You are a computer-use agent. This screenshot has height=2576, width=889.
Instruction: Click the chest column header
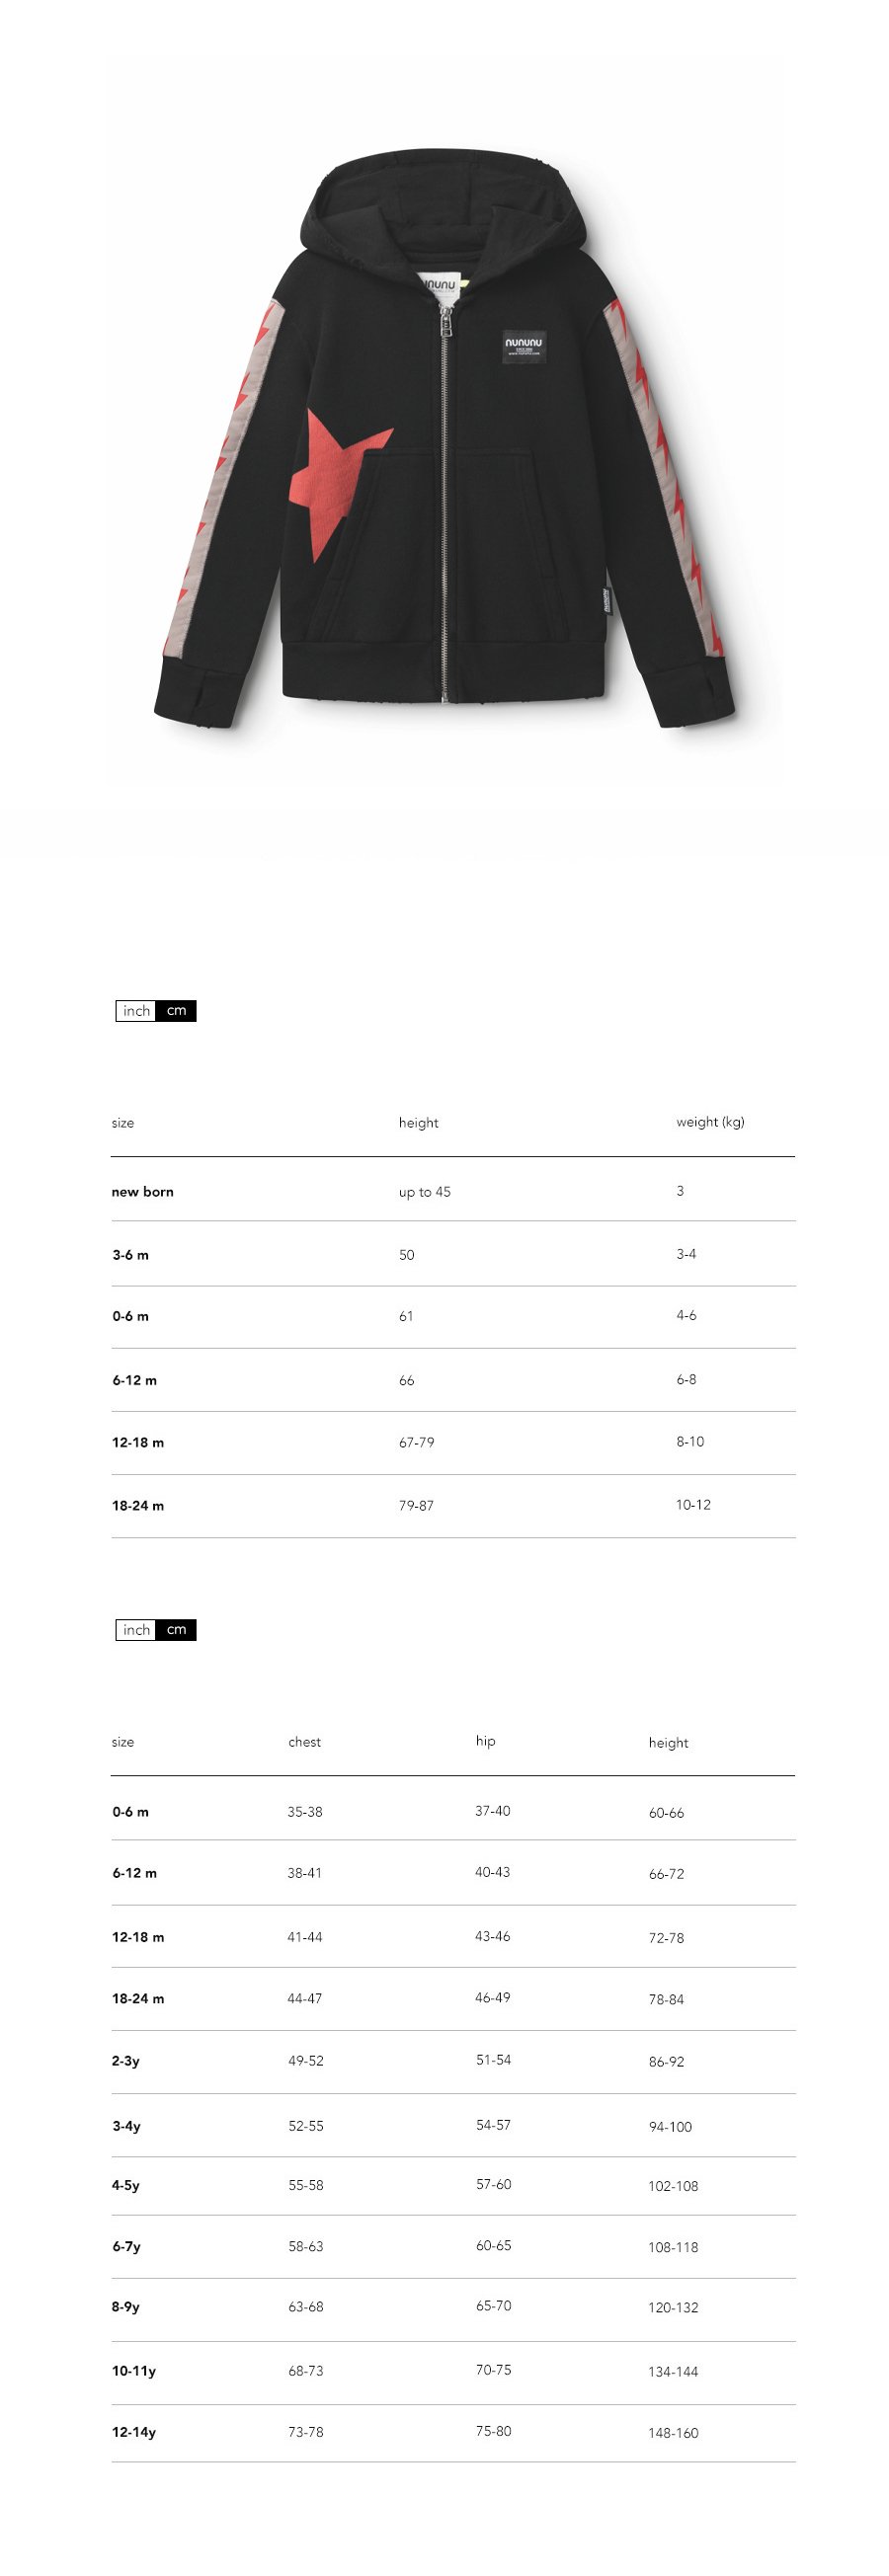coord(304,1742)
